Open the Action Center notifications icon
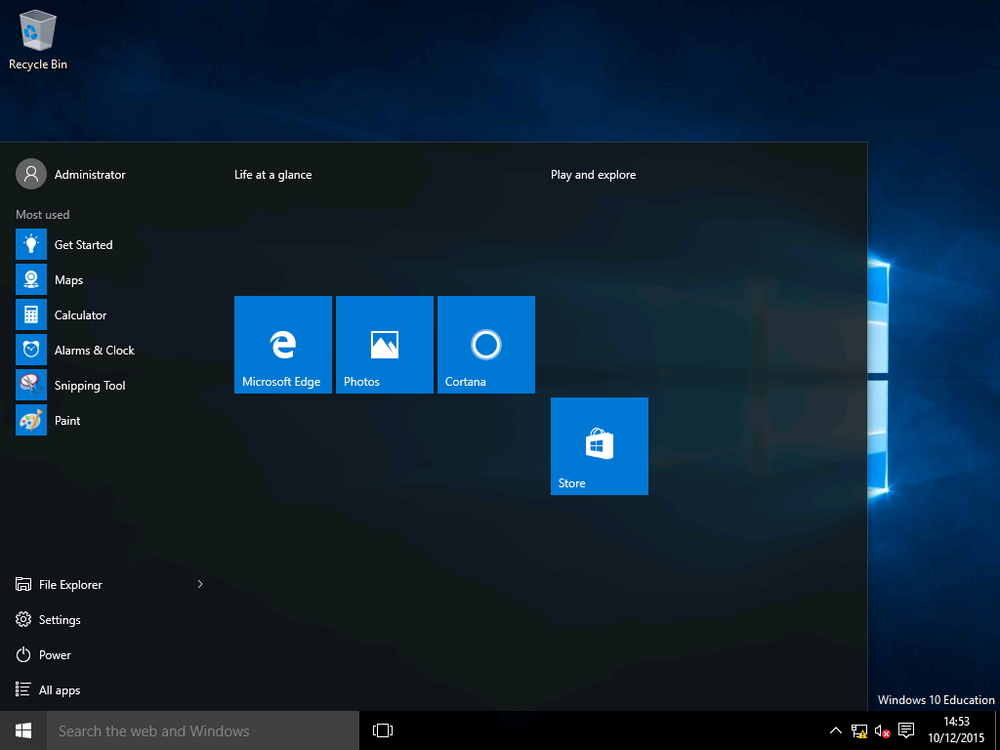The height and width of the screenshot is (750, 1000). [906, 730]
